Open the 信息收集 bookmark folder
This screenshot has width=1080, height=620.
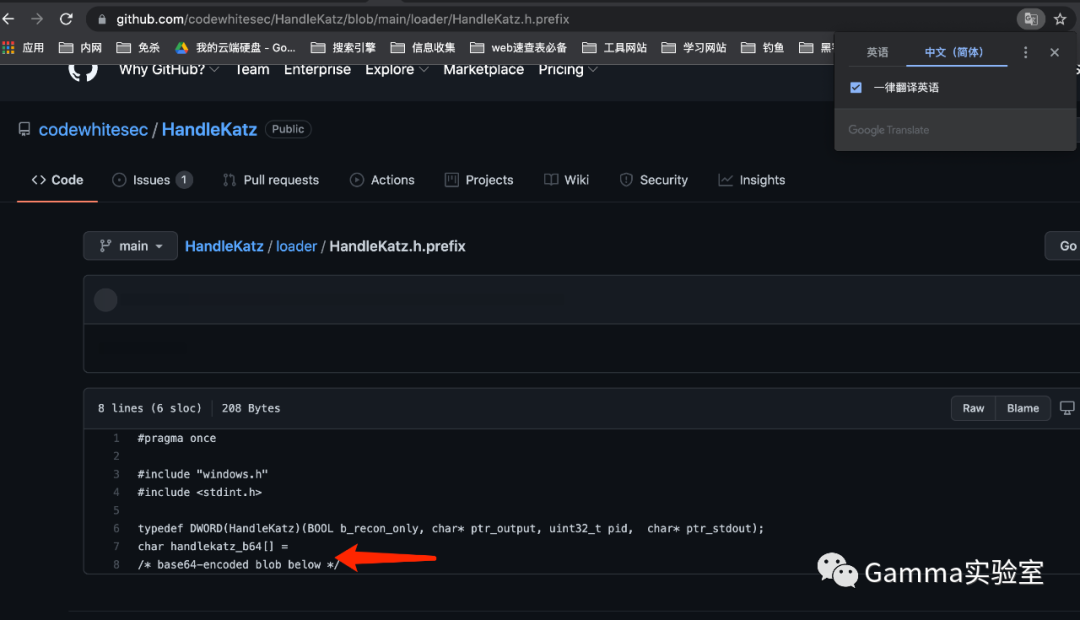423,48
